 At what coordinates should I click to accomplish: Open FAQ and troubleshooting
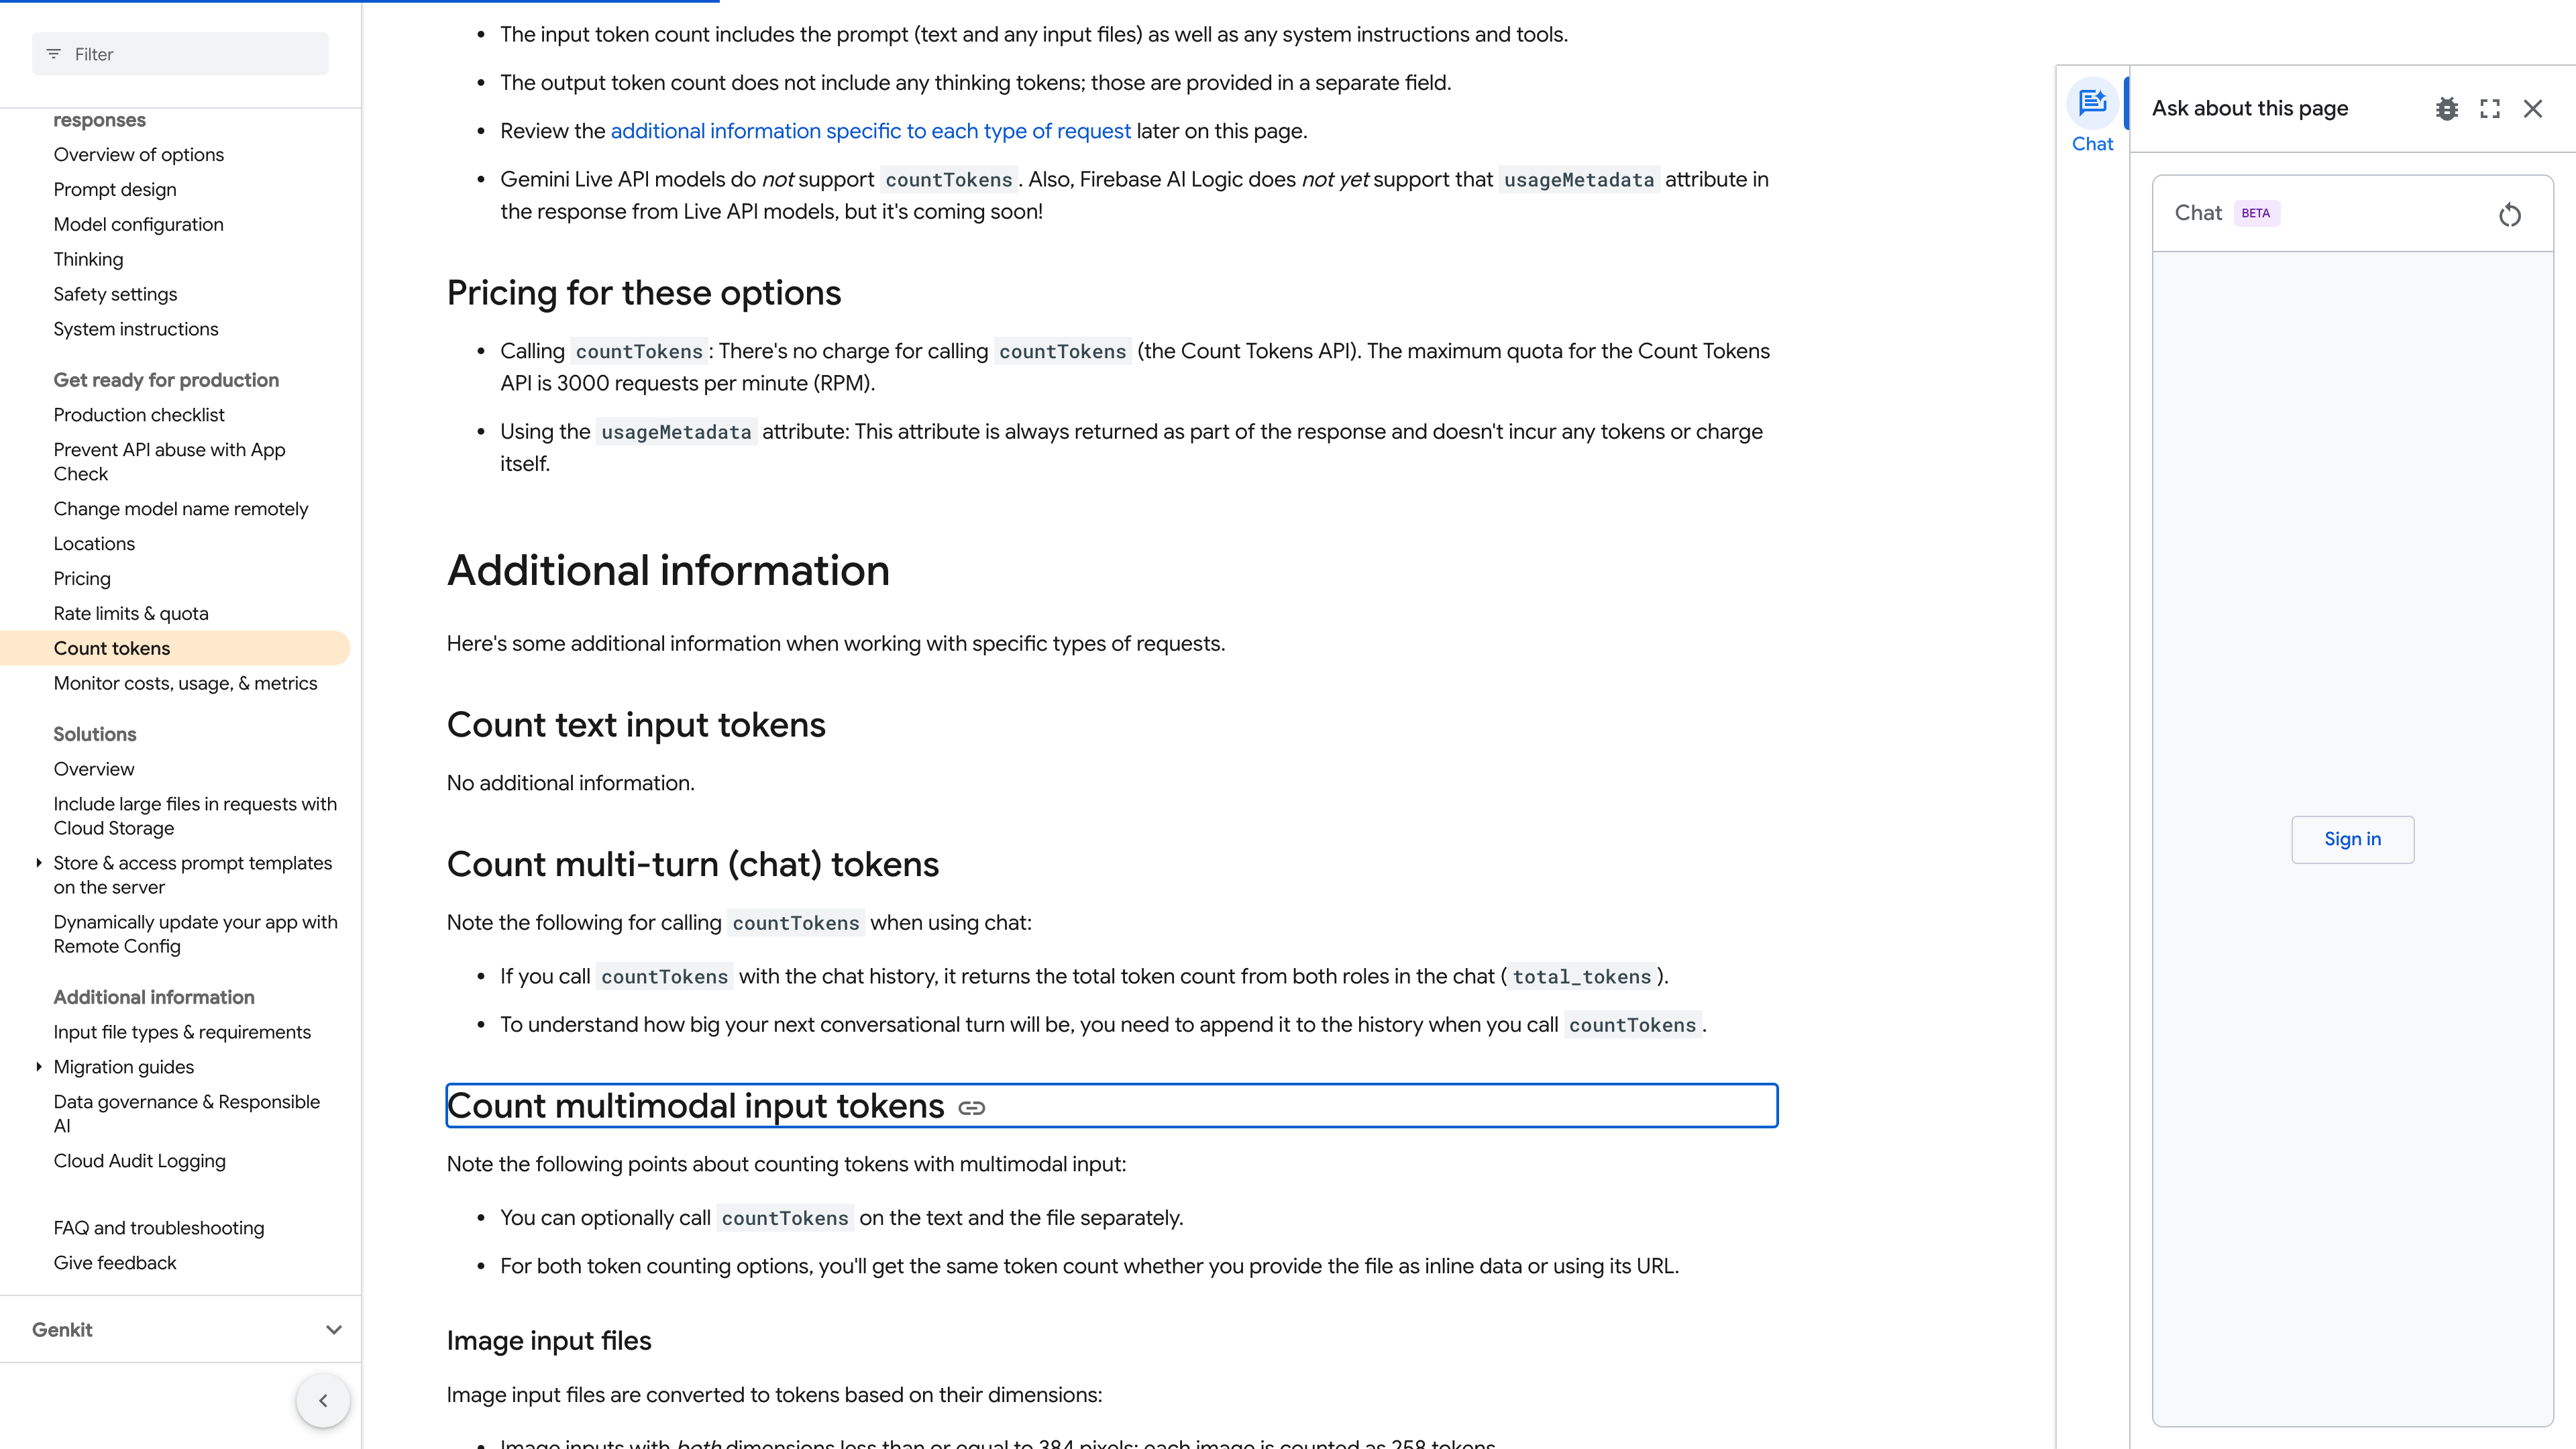pos(159,1227)
